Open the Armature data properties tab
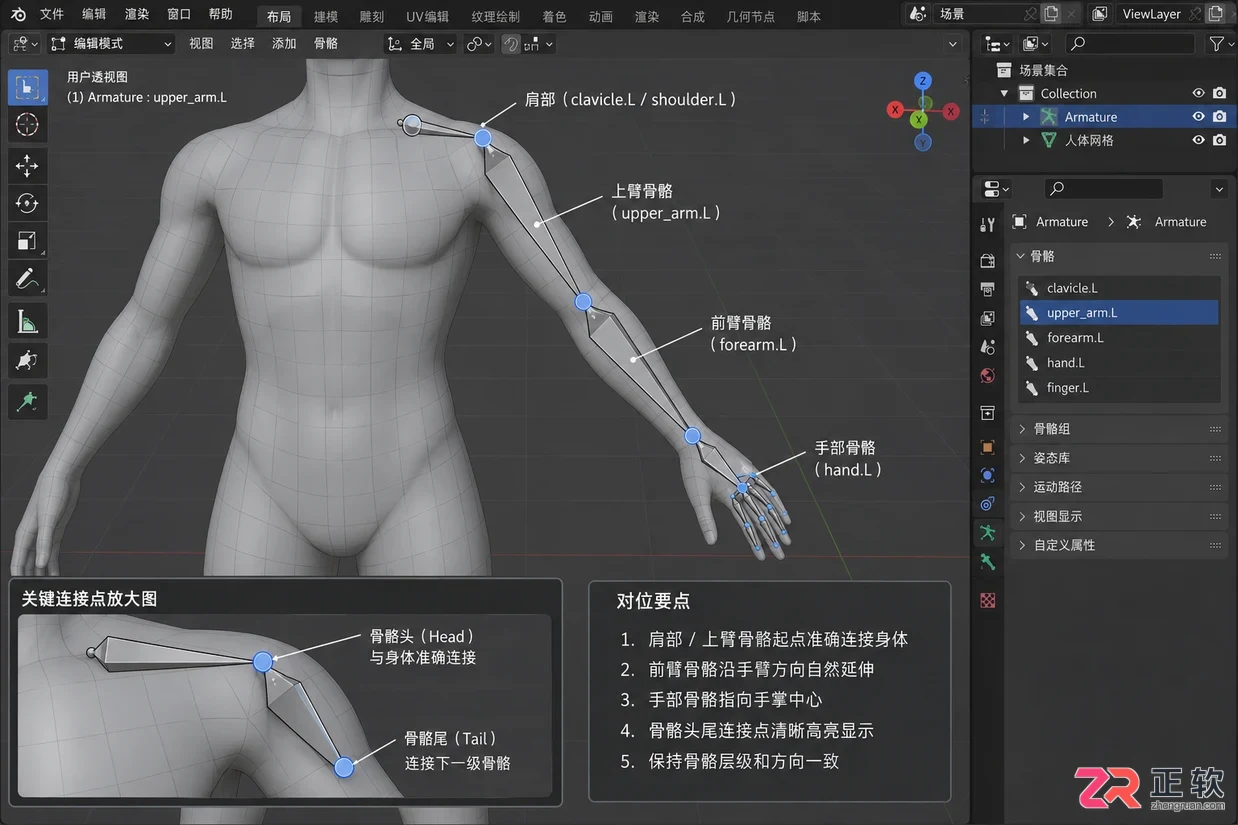 click(x=988, y=532)
